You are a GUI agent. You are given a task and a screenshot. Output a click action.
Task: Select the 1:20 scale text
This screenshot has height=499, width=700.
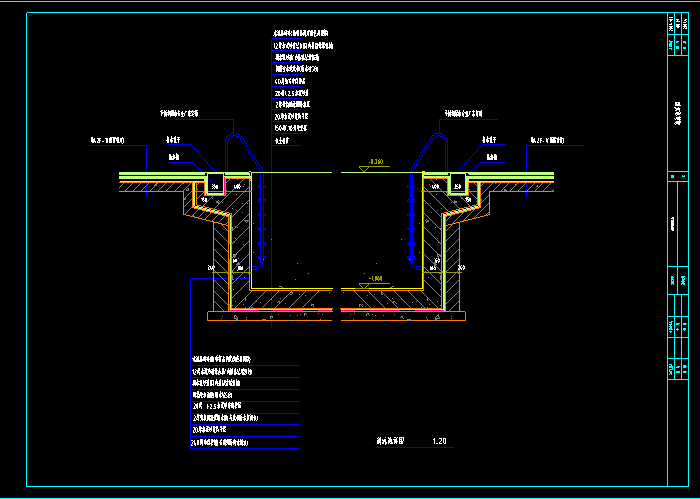439,441
